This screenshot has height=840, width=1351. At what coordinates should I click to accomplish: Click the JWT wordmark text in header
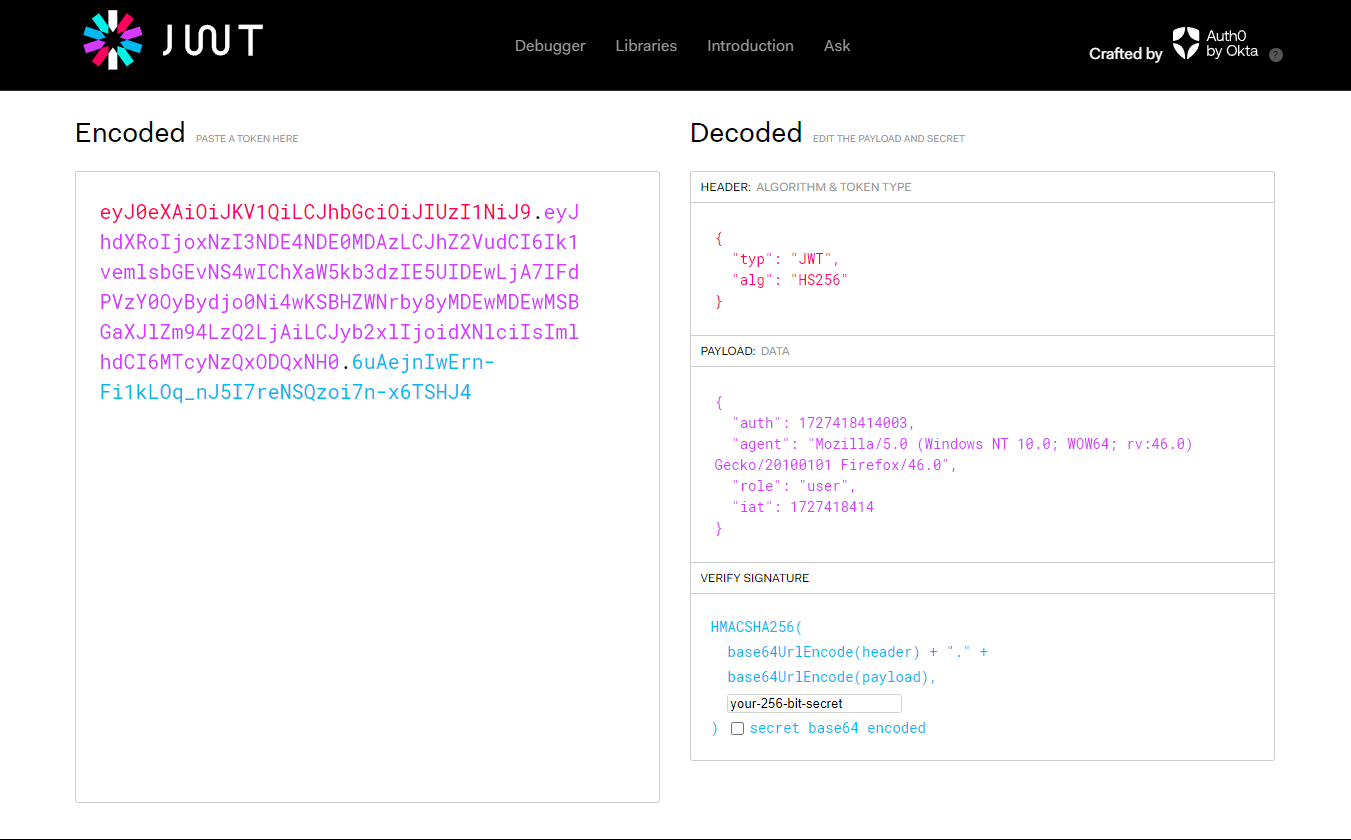212,41
